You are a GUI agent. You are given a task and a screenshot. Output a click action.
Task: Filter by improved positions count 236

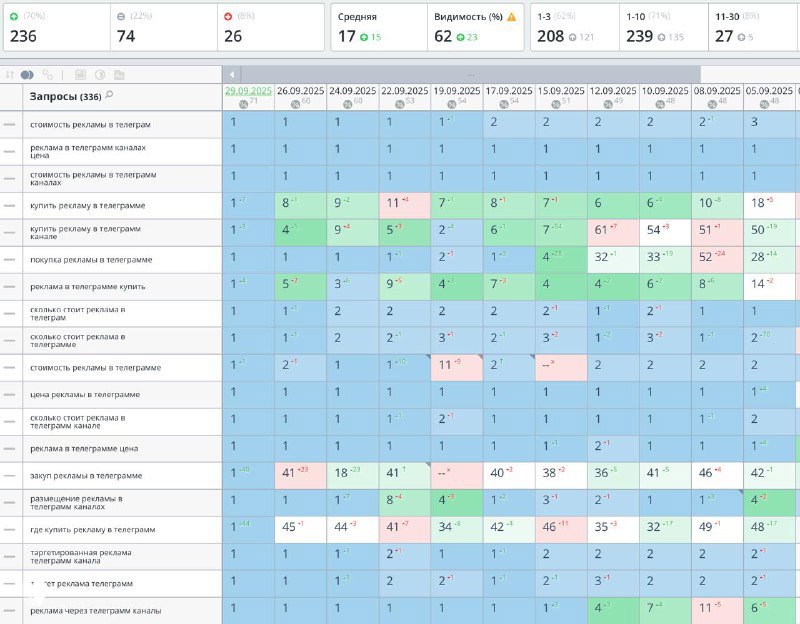pos(57,28)
